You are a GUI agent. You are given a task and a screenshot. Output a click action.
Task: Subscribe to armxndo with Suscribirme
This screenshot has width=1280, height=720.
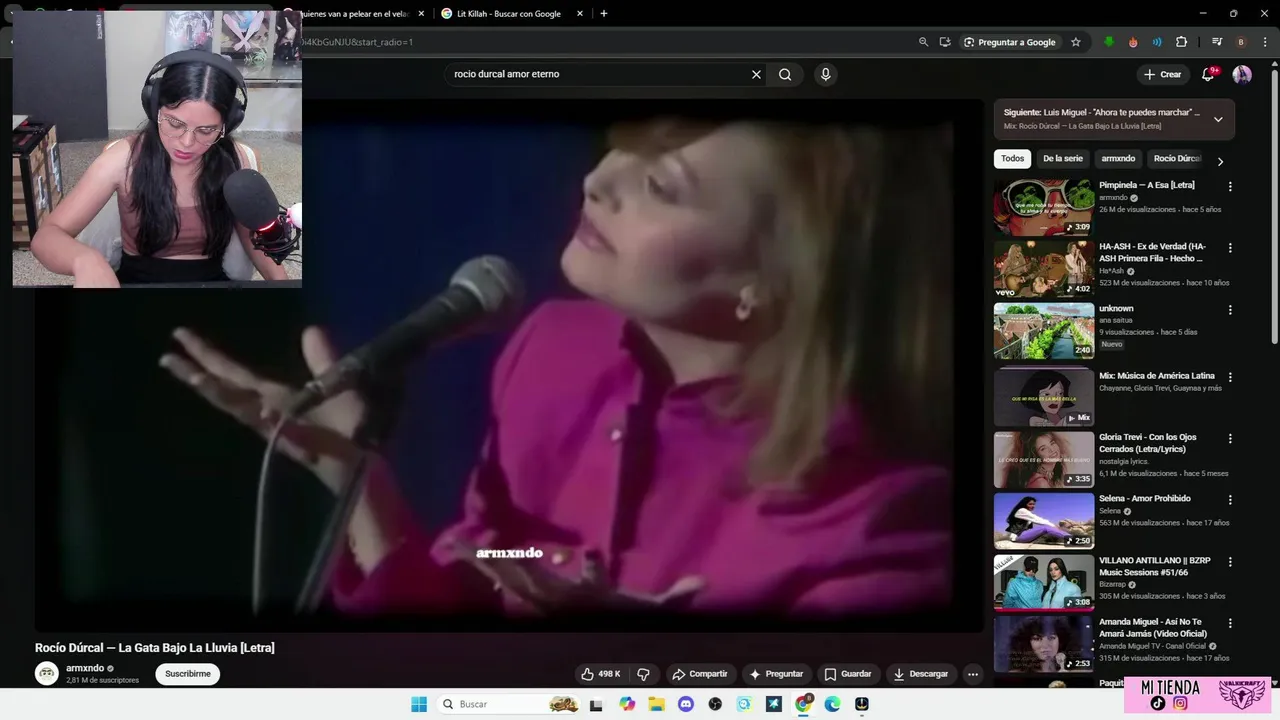[188, 674]
